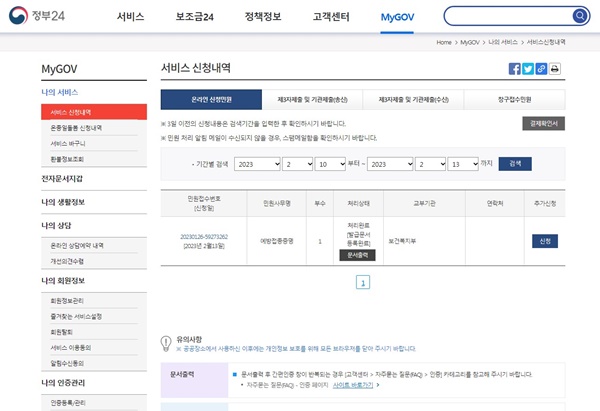Switch to 제3자제출 및 기관제출(수신) tab
Screen dimensions: 600x411
click(x=413, y=99)
